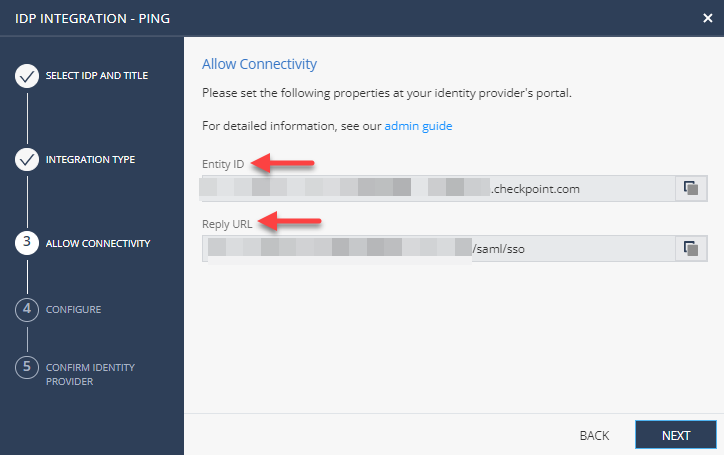Click the step 5 number circle
This screenshot has height=455, width=724.
[x=28, y=367]
